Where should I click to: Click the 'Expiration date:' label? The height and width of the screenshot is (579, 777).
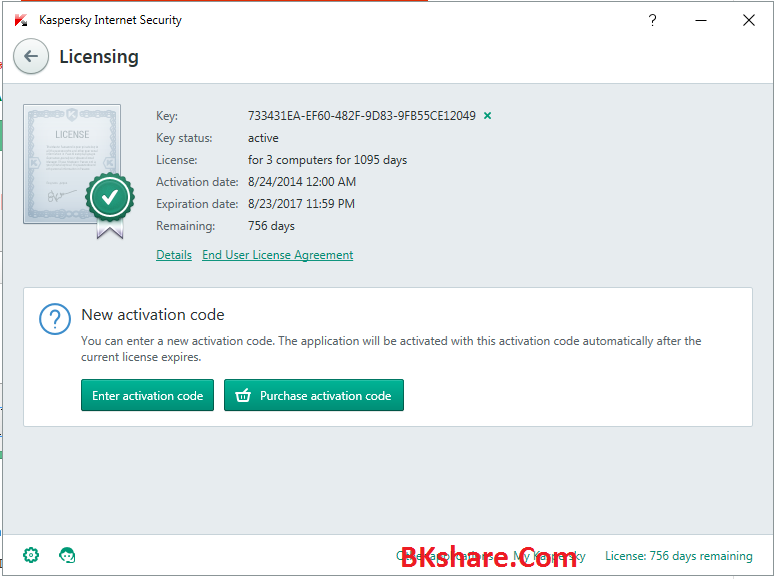point(197,204)
